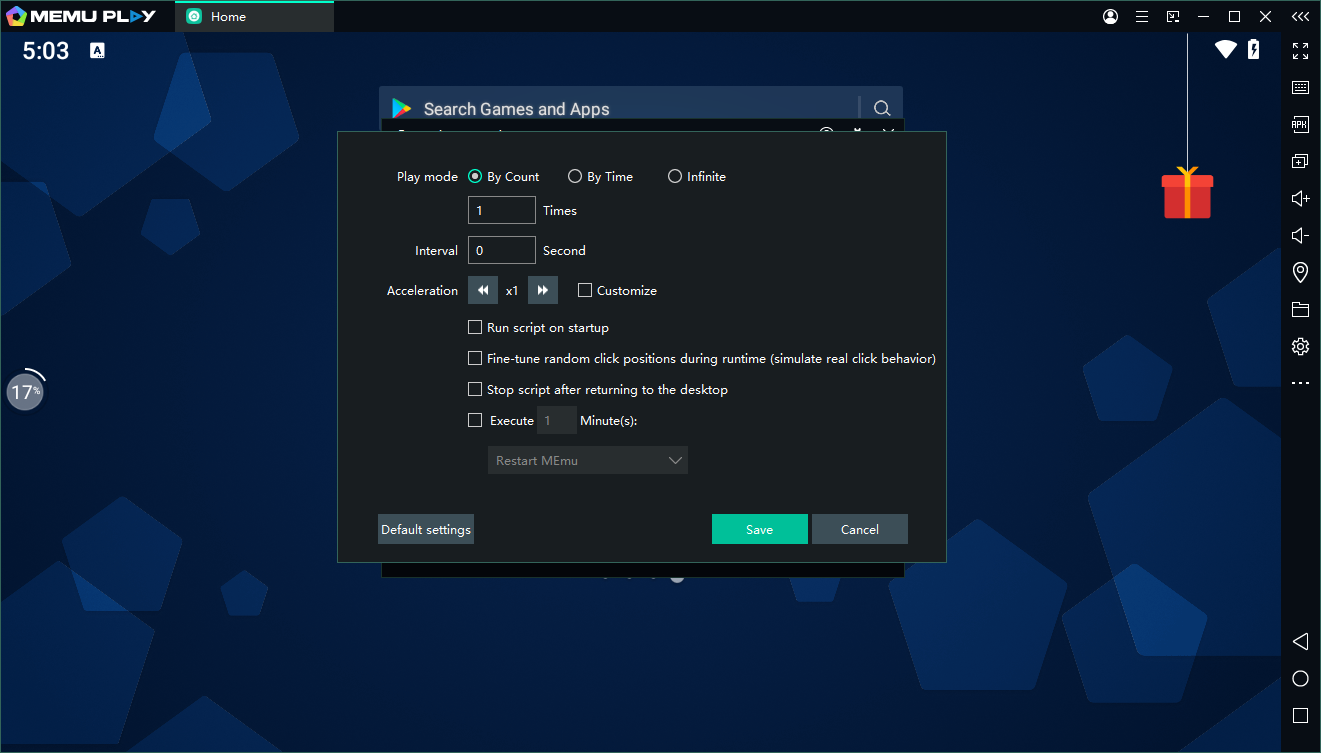Image resolution: width=1321 pixels, height=753 pixels.
Task: Open the shared folder icon
Action: tap(1300, 309)
